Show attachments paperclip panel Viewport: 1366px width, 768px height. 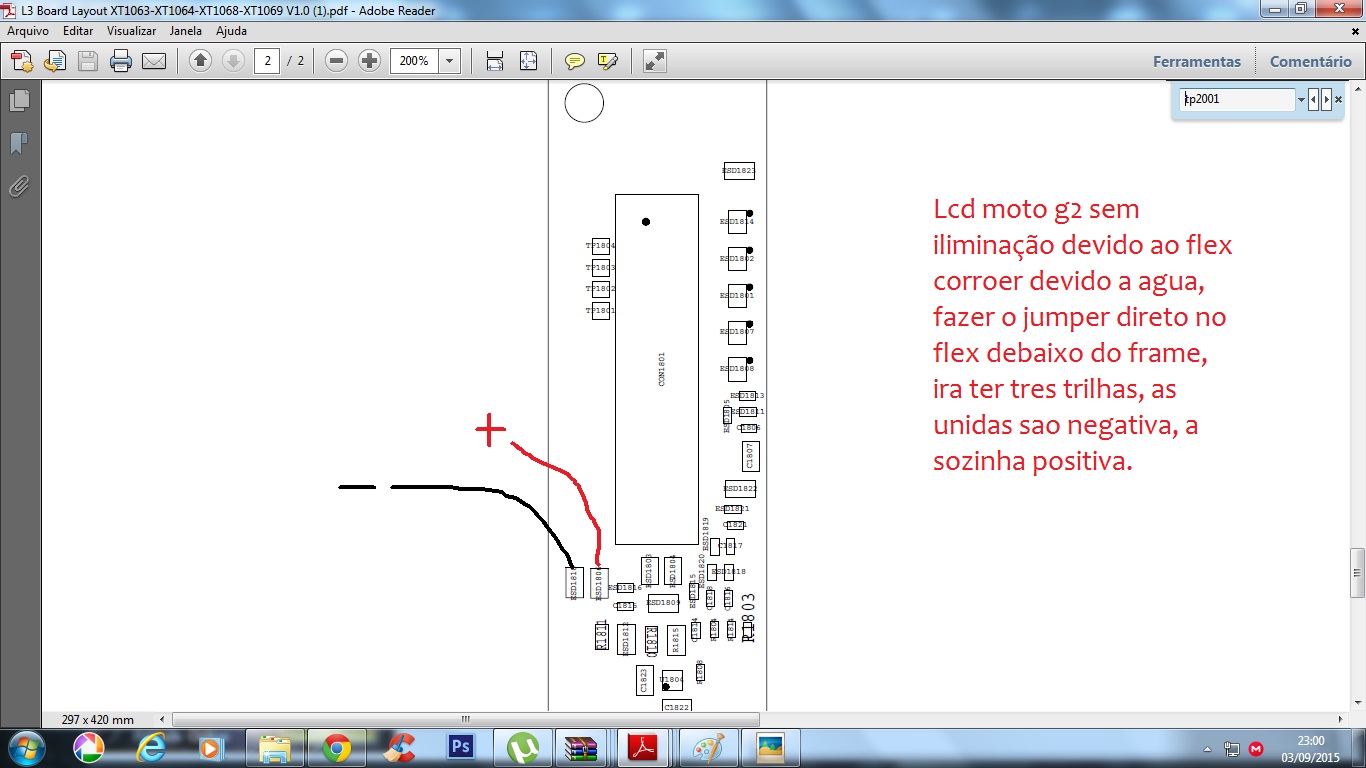coord(19,186)
